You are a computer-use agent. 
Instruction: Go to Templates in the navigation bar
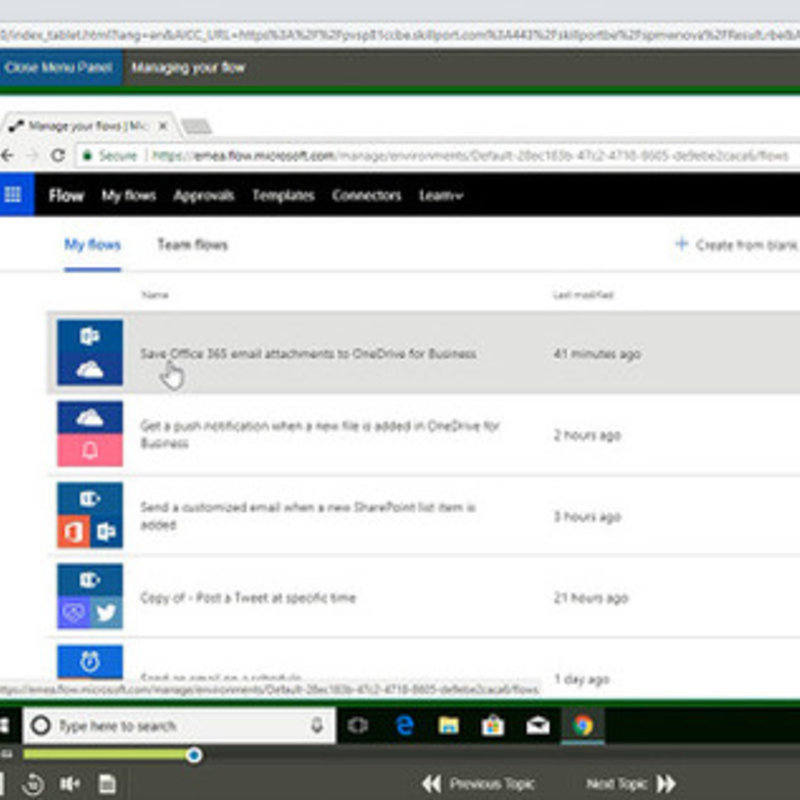(283, 195)
